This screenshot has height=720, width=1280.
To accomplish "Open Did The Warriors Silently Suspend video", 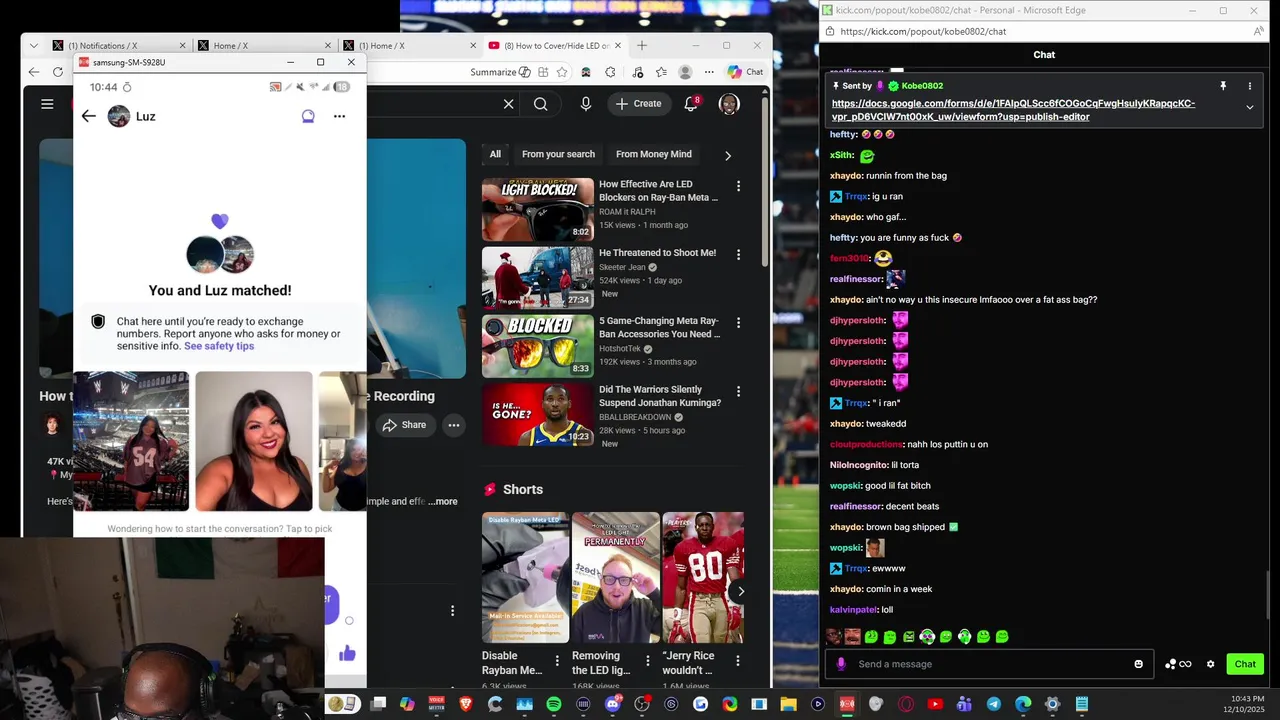I will (538, 414).
